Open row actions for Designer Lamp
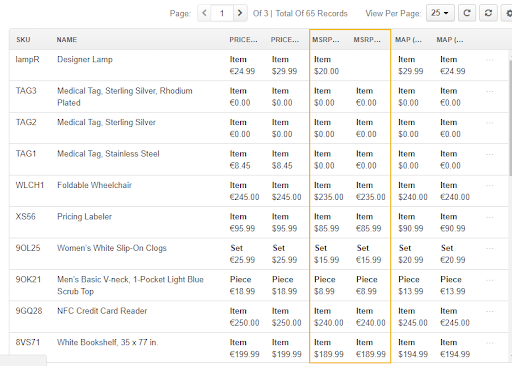Screen dimensions: 512x366 490,60
